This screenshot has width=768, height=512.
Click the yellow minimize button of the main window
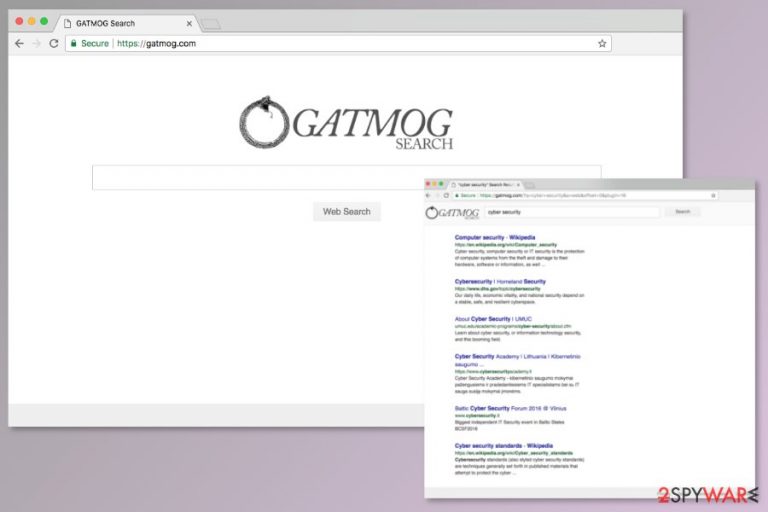pyautogui.click(x=32, y=21)
